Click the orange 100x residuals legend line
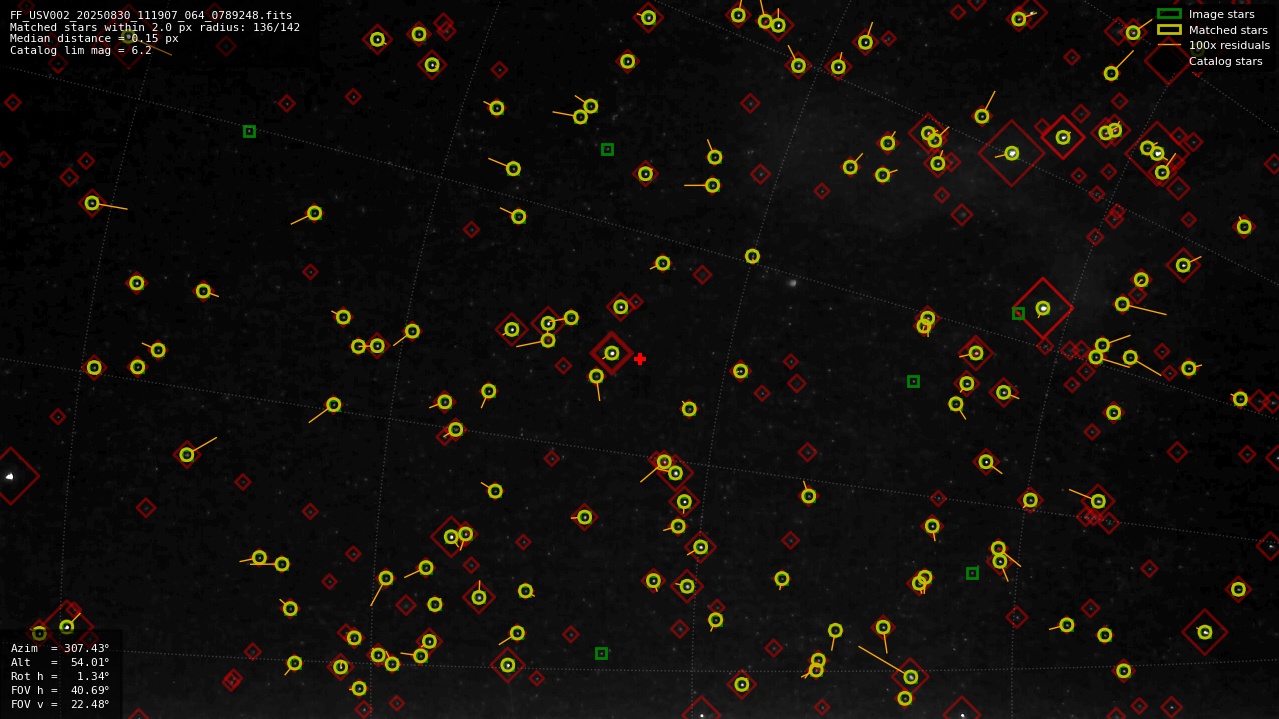The image size is (1279, 719). point(1169,45)
